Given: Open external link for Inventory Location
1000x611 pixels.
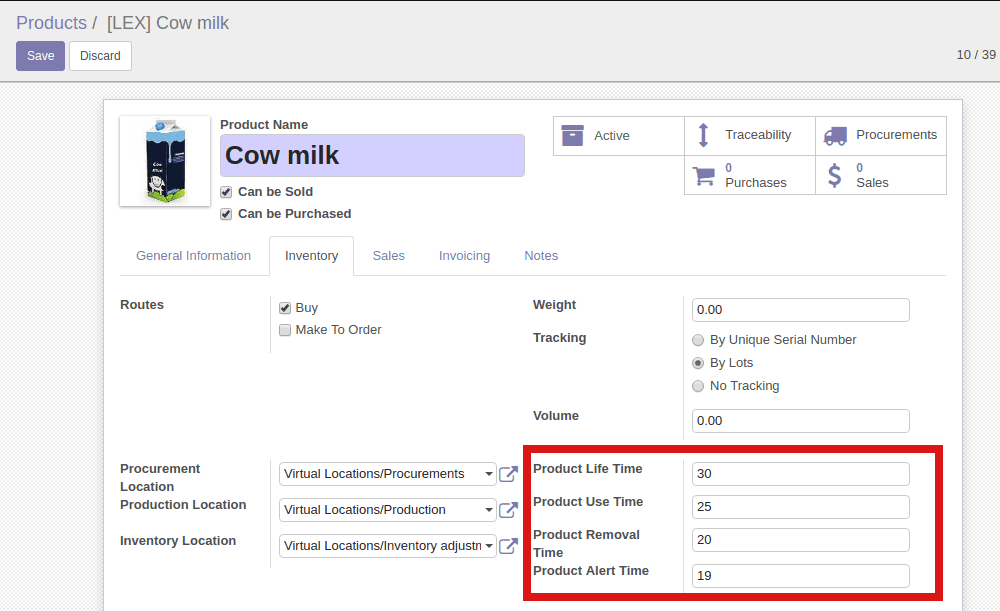Looking at the screenshot, I should tap(508, 546).
